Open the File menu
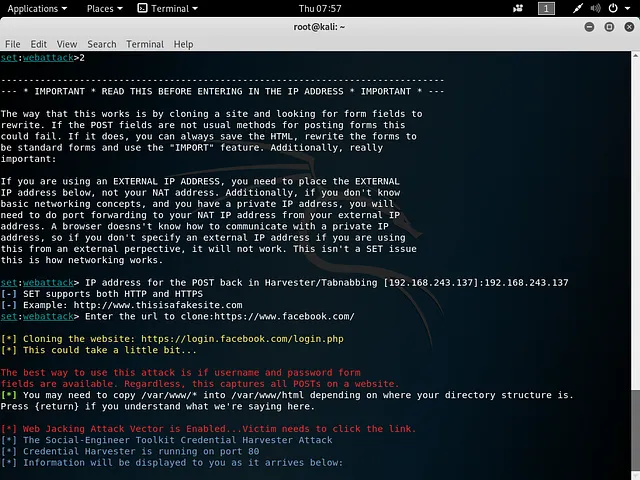Screen dimensions: 640x480 pos(13,44)
